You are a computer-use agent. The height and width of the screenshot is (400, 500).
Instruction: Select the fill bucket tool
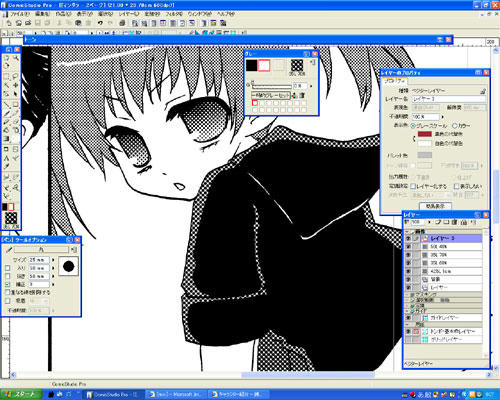coord(6,130)
